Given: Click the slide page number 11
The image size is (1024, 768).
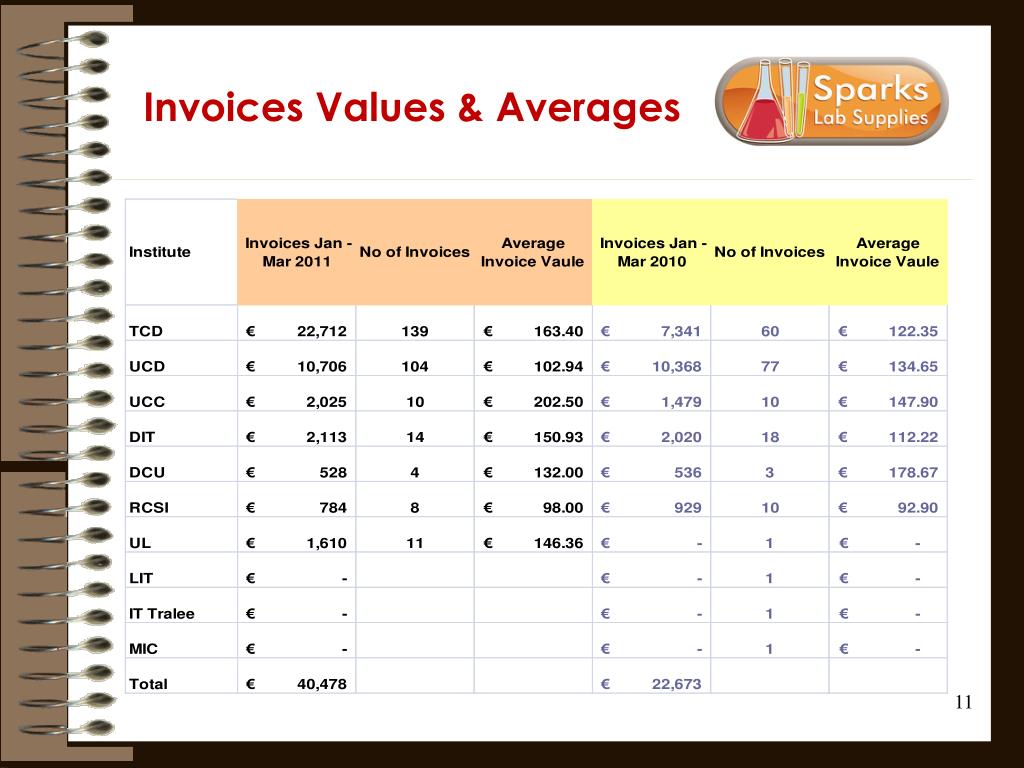Looking at the screenshot, I should click(963, 703).
